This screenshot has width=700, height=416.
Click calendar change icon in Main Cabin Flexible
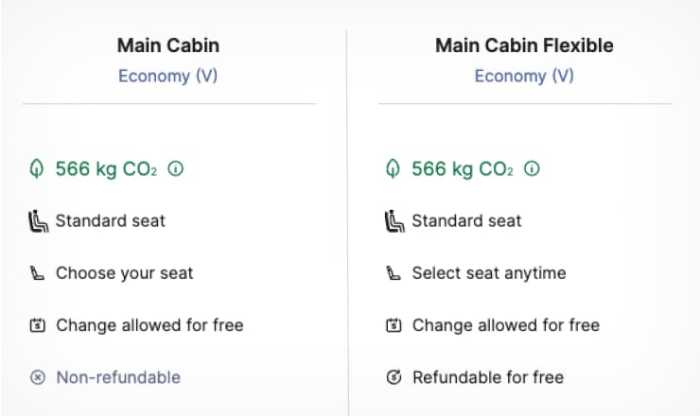[394, 325]
